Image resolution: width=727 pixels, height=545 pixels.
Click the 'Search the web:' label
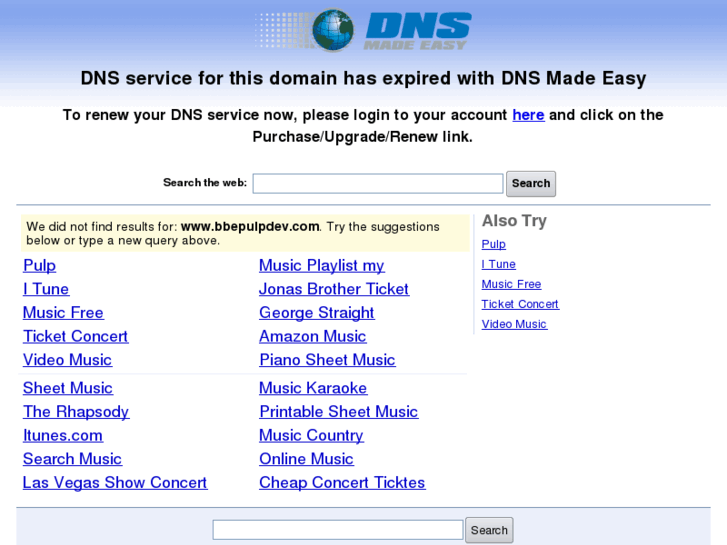click(205, 183)
